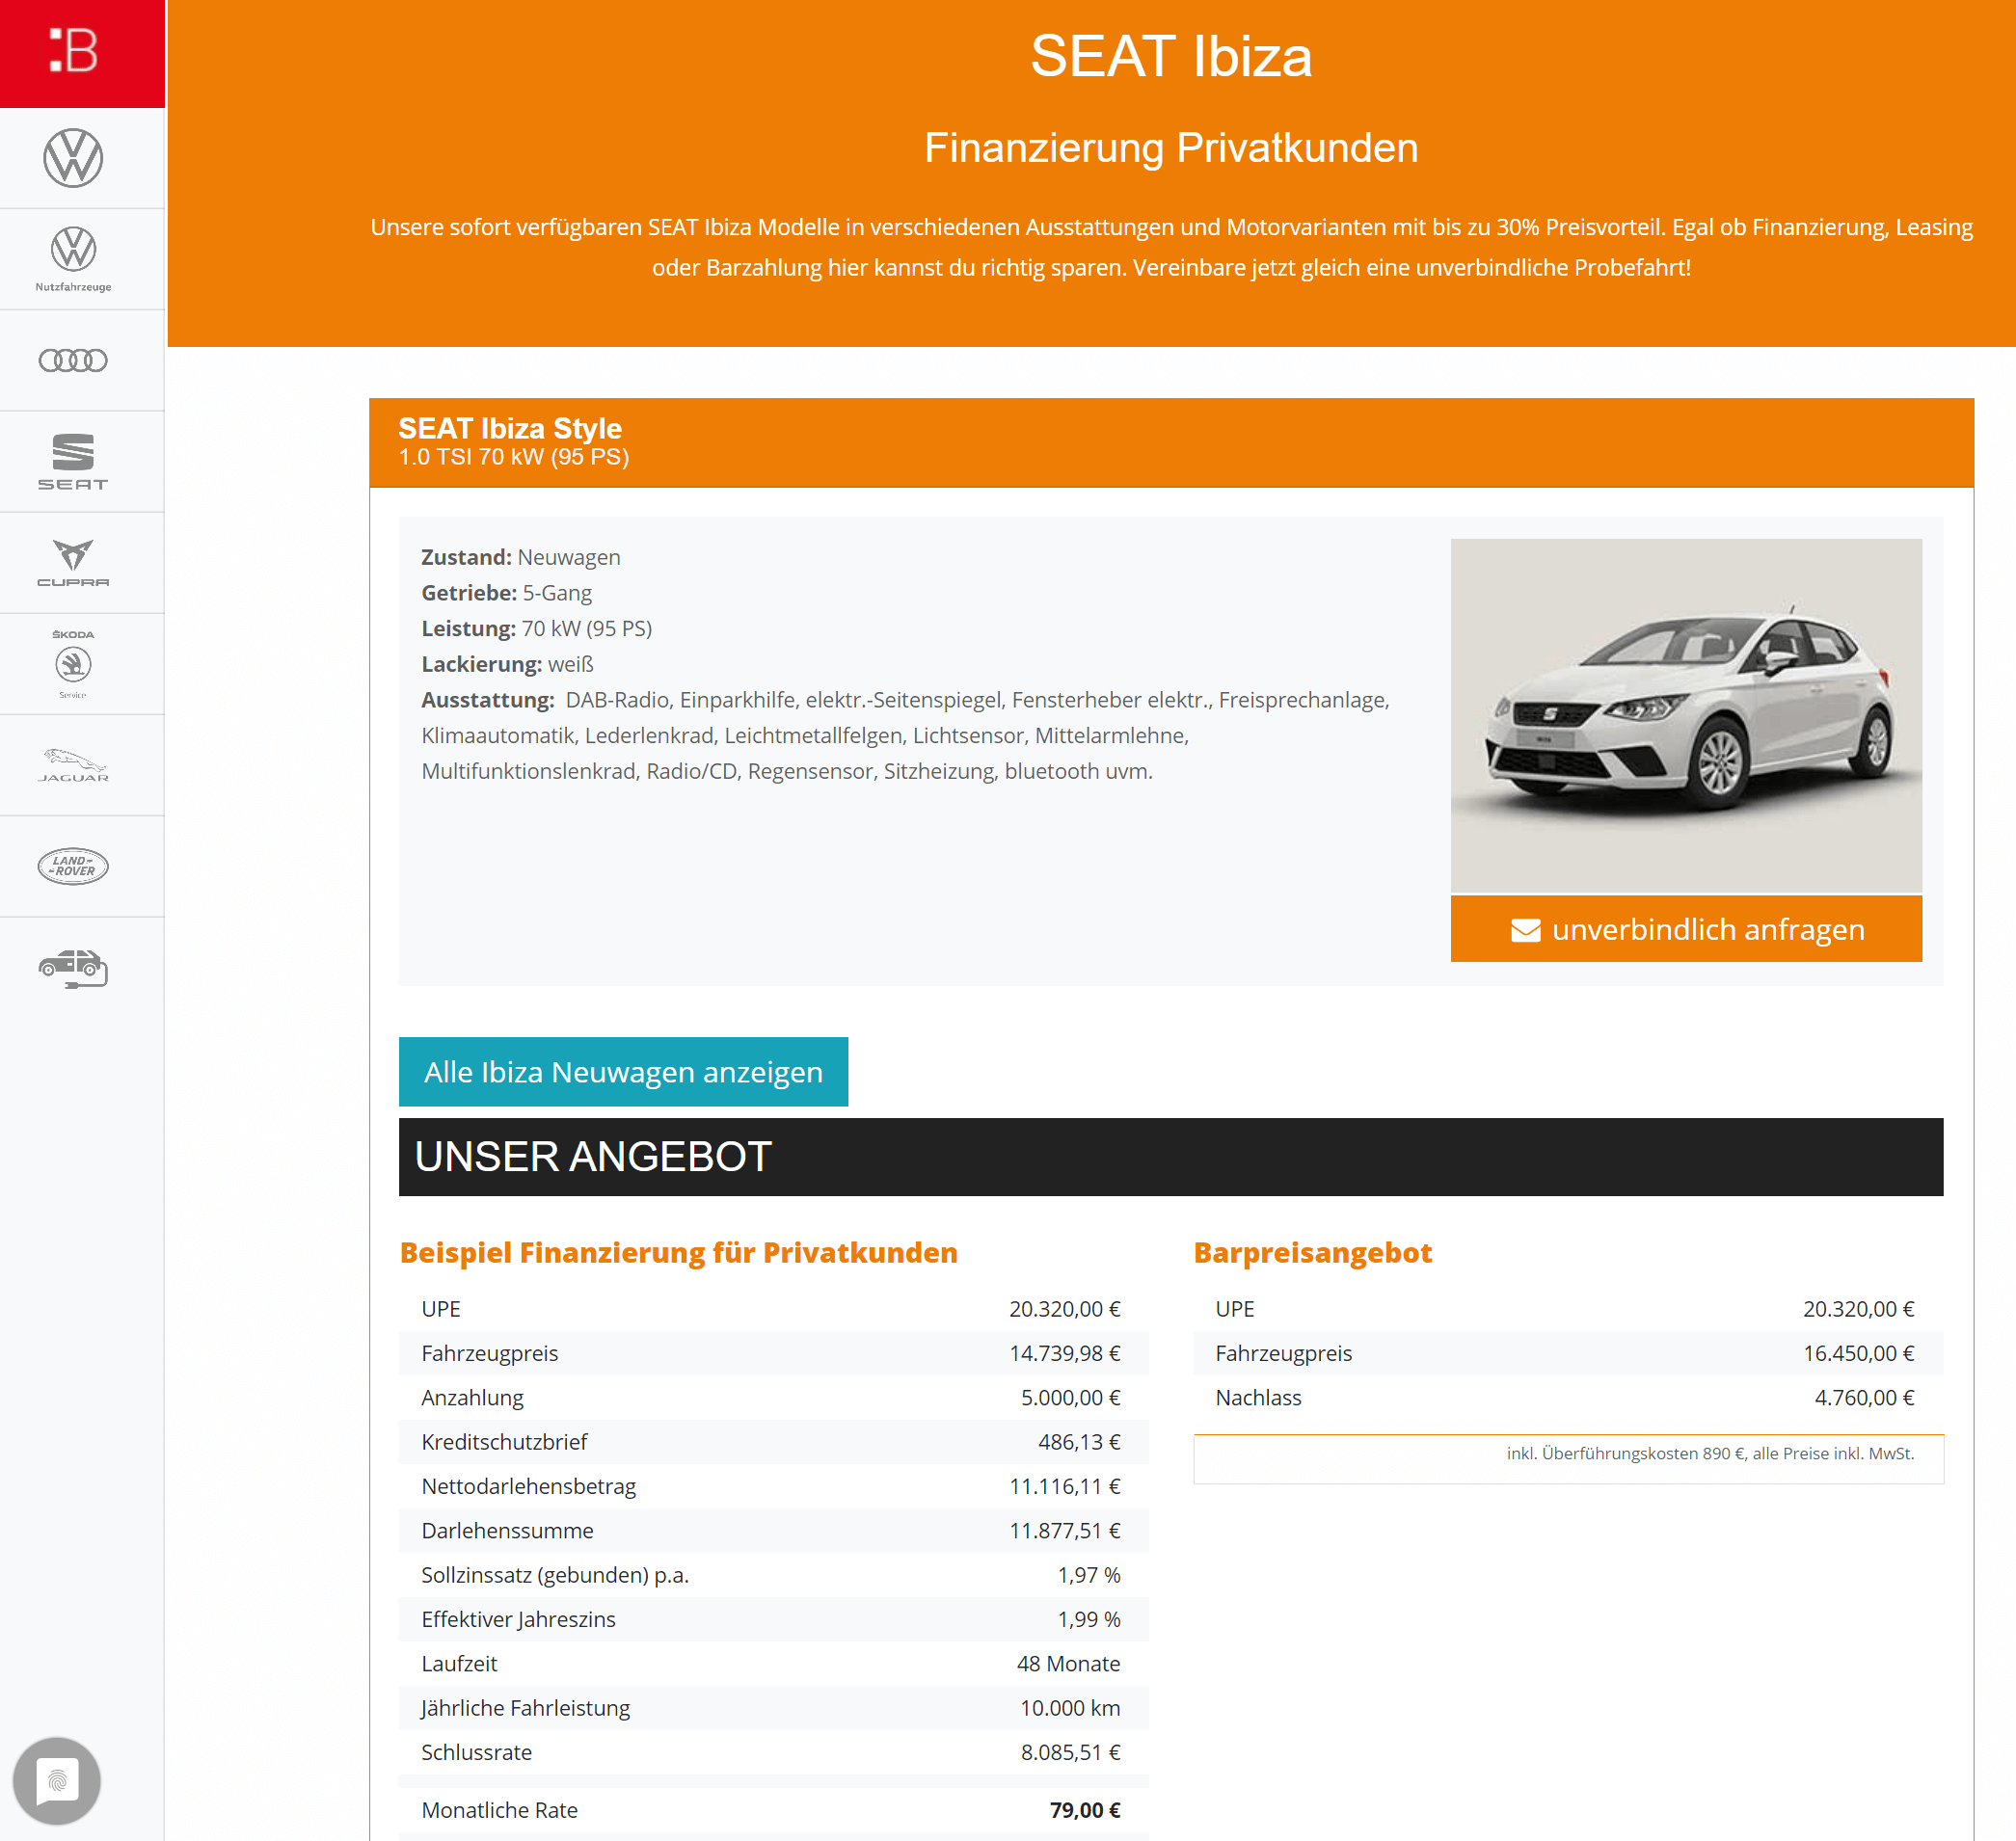Screen dimensions: 2016x1841
Task: Open Volkswagen Nutzfahrzeuge brand icon
Action: [73, 259]
